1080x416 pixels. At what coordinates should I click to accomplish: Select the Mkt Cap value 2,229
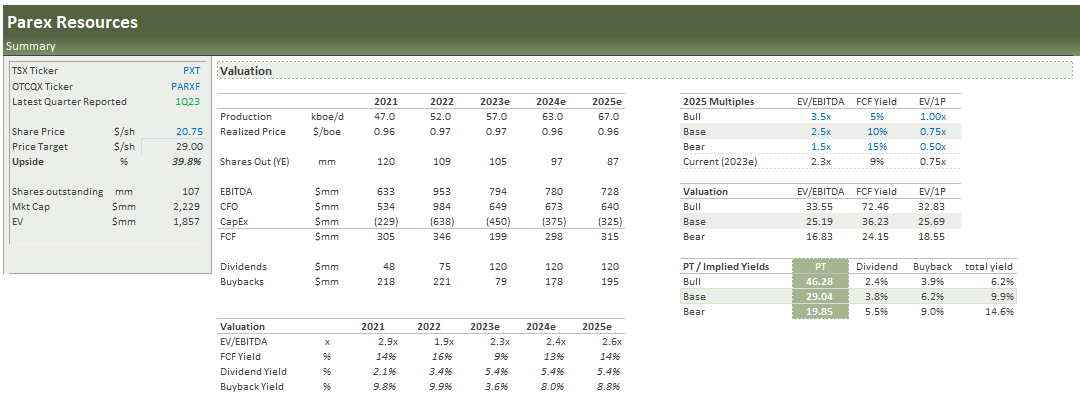189,207
